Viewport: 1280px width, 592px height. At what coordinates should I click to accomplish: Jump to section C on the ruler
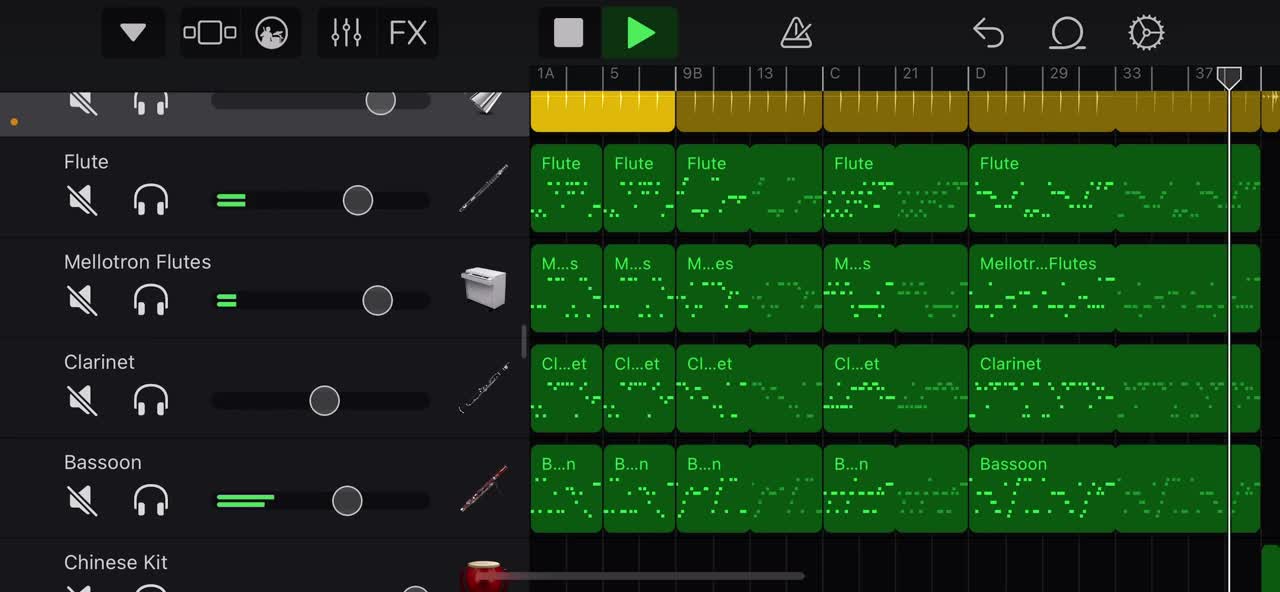[835, 74]
